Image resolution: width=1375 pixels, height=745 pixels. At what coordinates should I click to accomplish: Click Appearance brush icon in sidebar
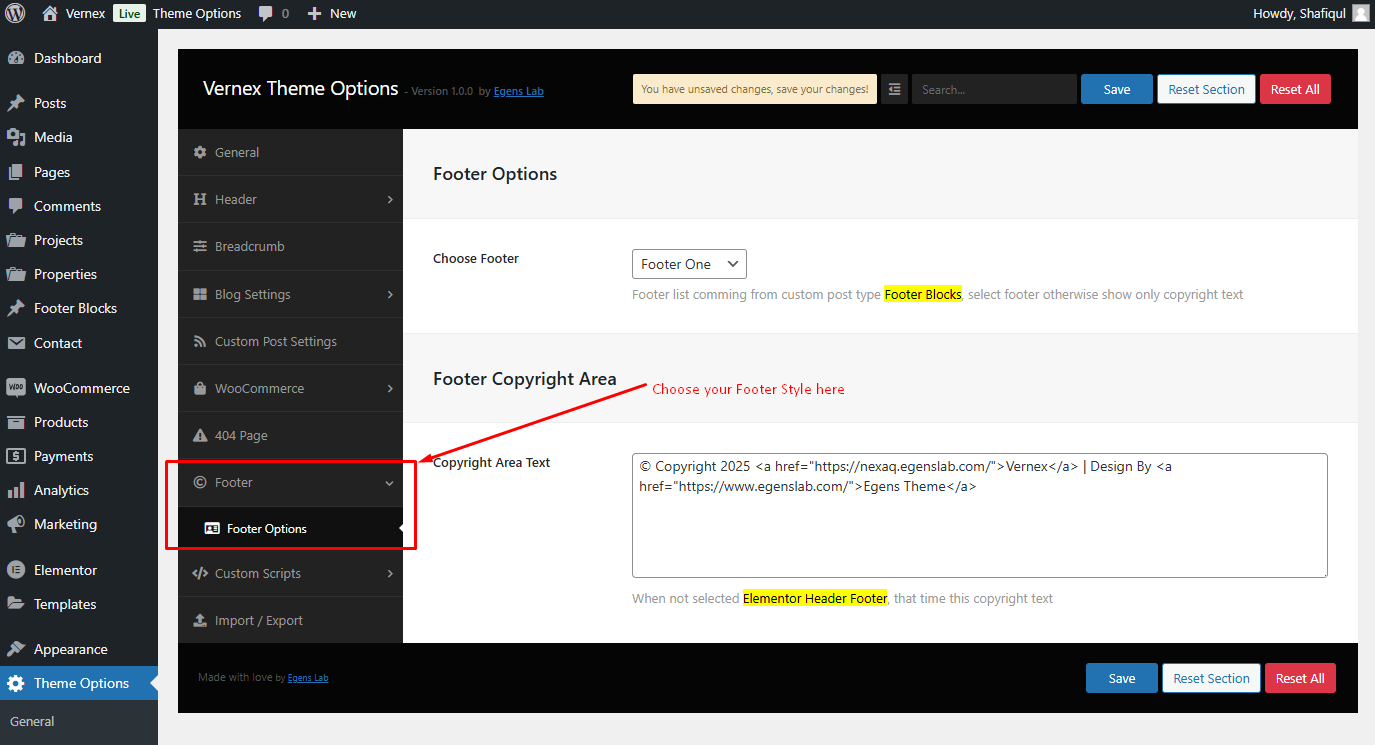(16, 649)
